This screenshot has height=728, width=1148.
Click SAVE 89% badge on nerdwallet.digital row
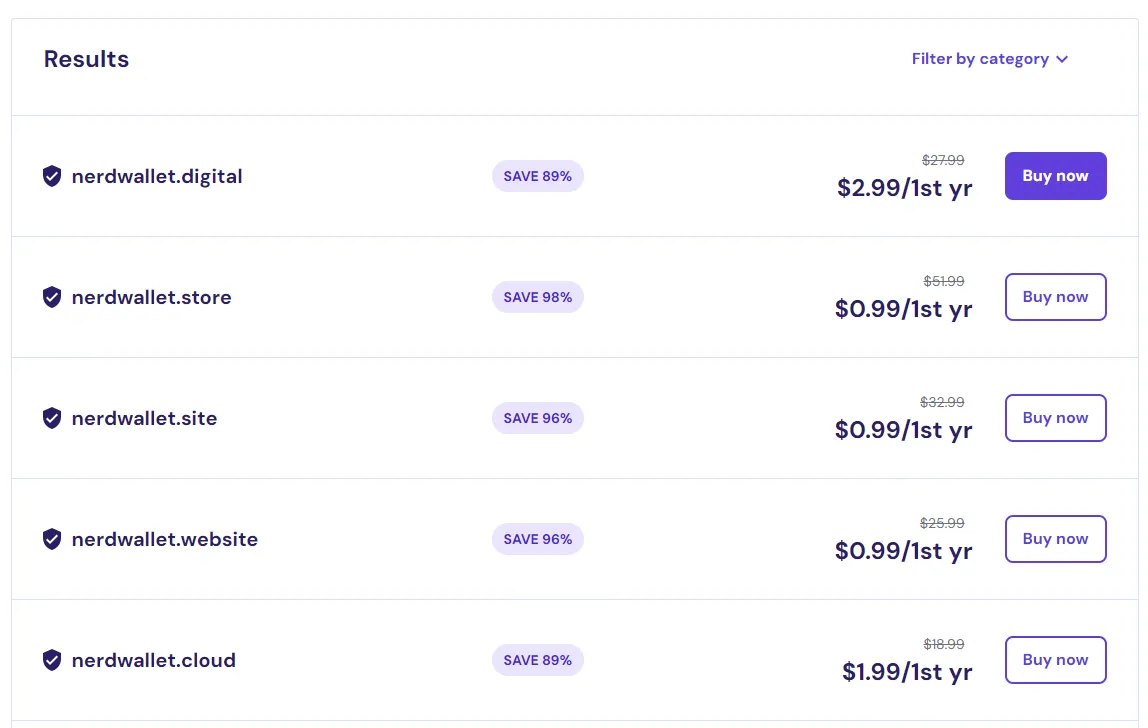point(537,177)
